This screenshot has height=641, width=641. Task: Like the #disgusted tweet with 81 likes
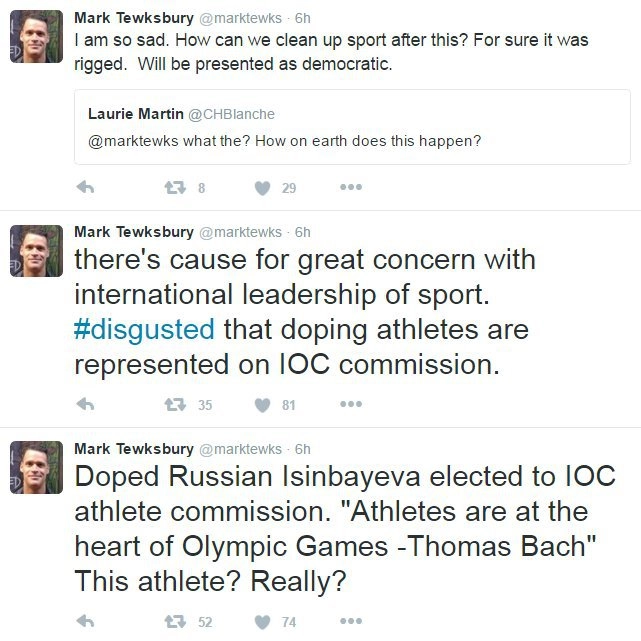(263, 404)
